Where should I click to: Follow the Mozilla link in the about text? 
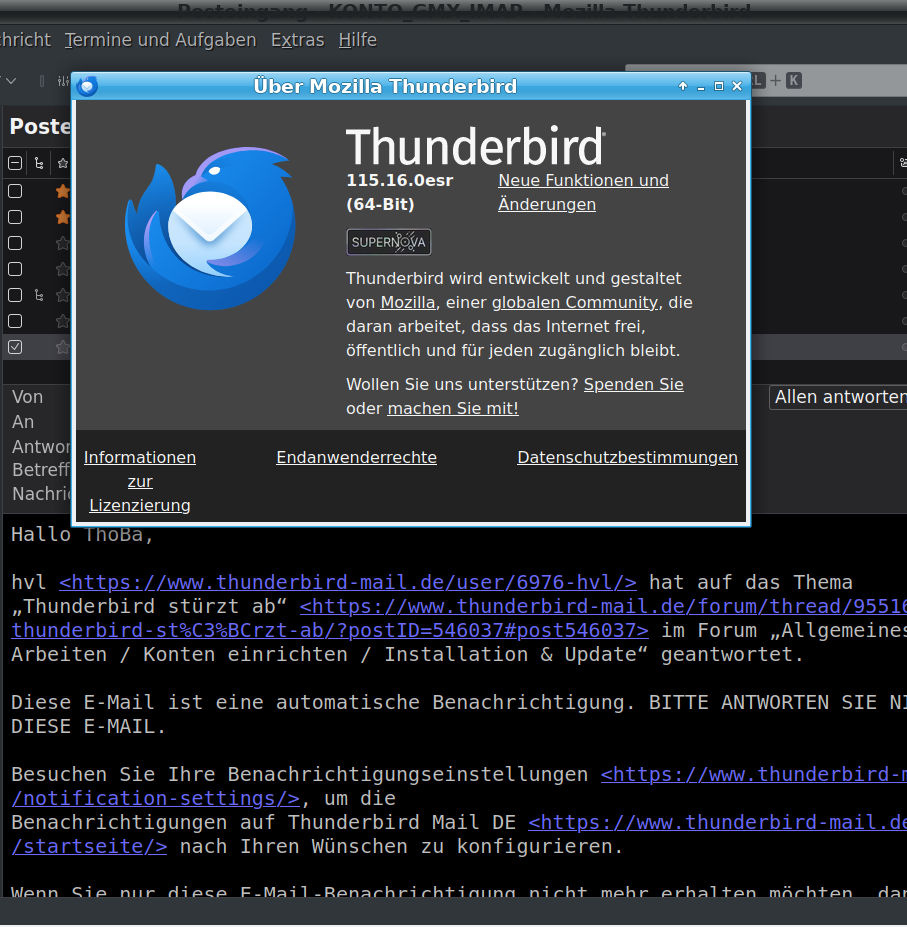[x=407, y=302]
